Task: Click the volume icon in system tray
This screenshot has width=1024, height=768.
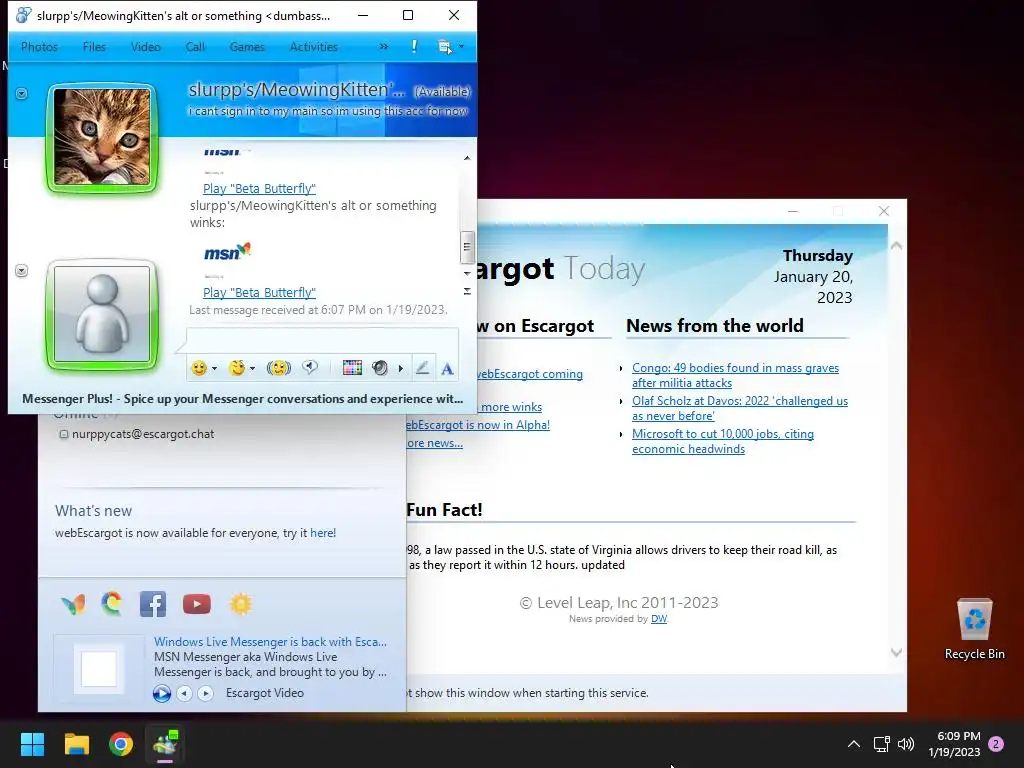Action: click(906, 744)
